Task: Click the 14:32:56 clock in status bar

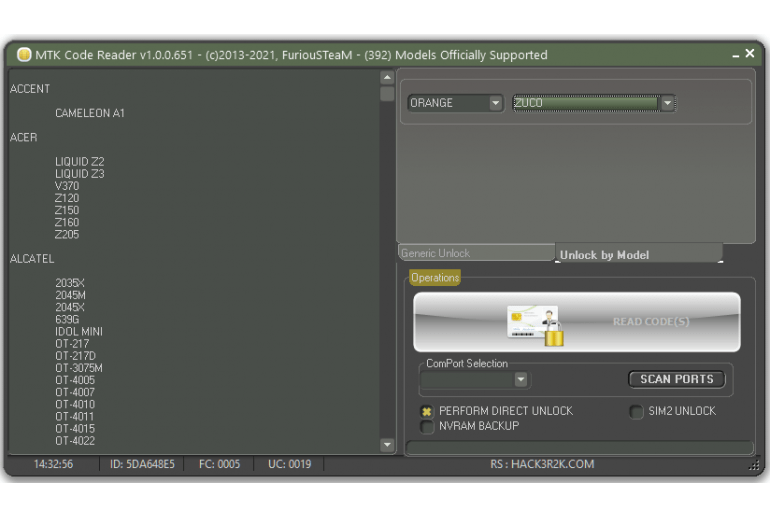Action: coord(54,464)
